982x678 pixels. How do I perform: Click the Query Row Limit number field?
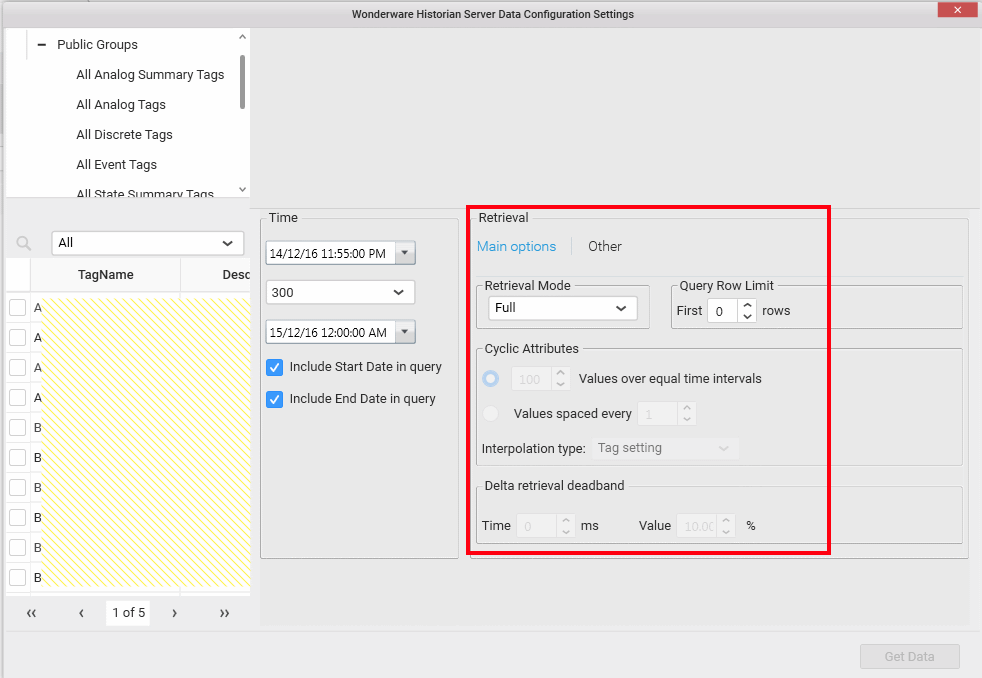723,311
